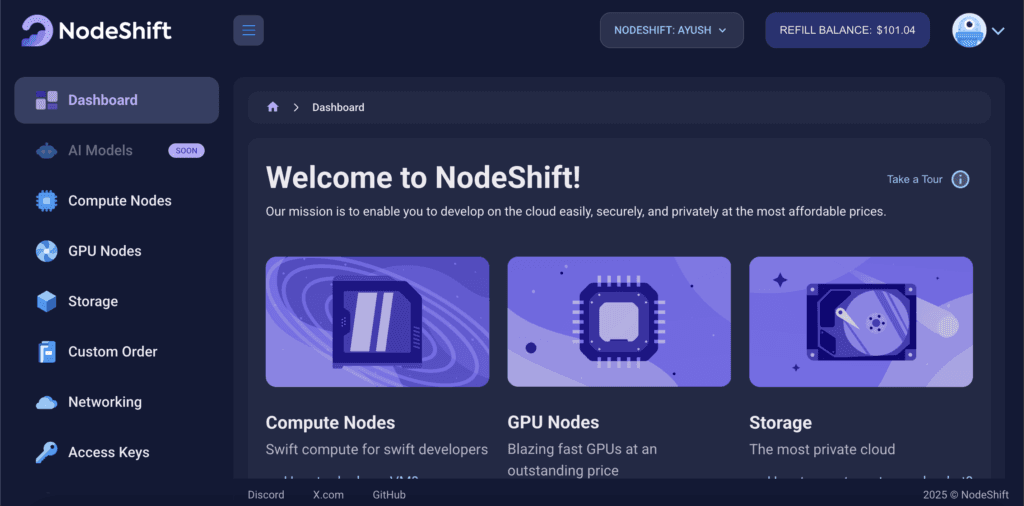This screenshot has width=1024, height=506.
Task: Click the Storage cube icon
Action: tap(46, 302)
